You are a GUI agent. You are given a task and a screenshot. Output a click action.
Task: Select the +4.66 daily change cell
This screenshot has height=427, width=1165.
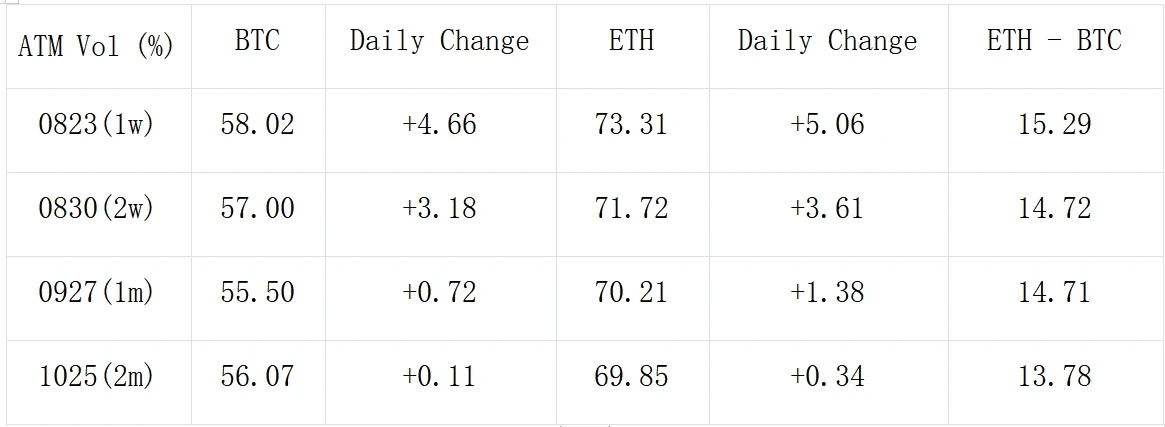coord(439,125)
